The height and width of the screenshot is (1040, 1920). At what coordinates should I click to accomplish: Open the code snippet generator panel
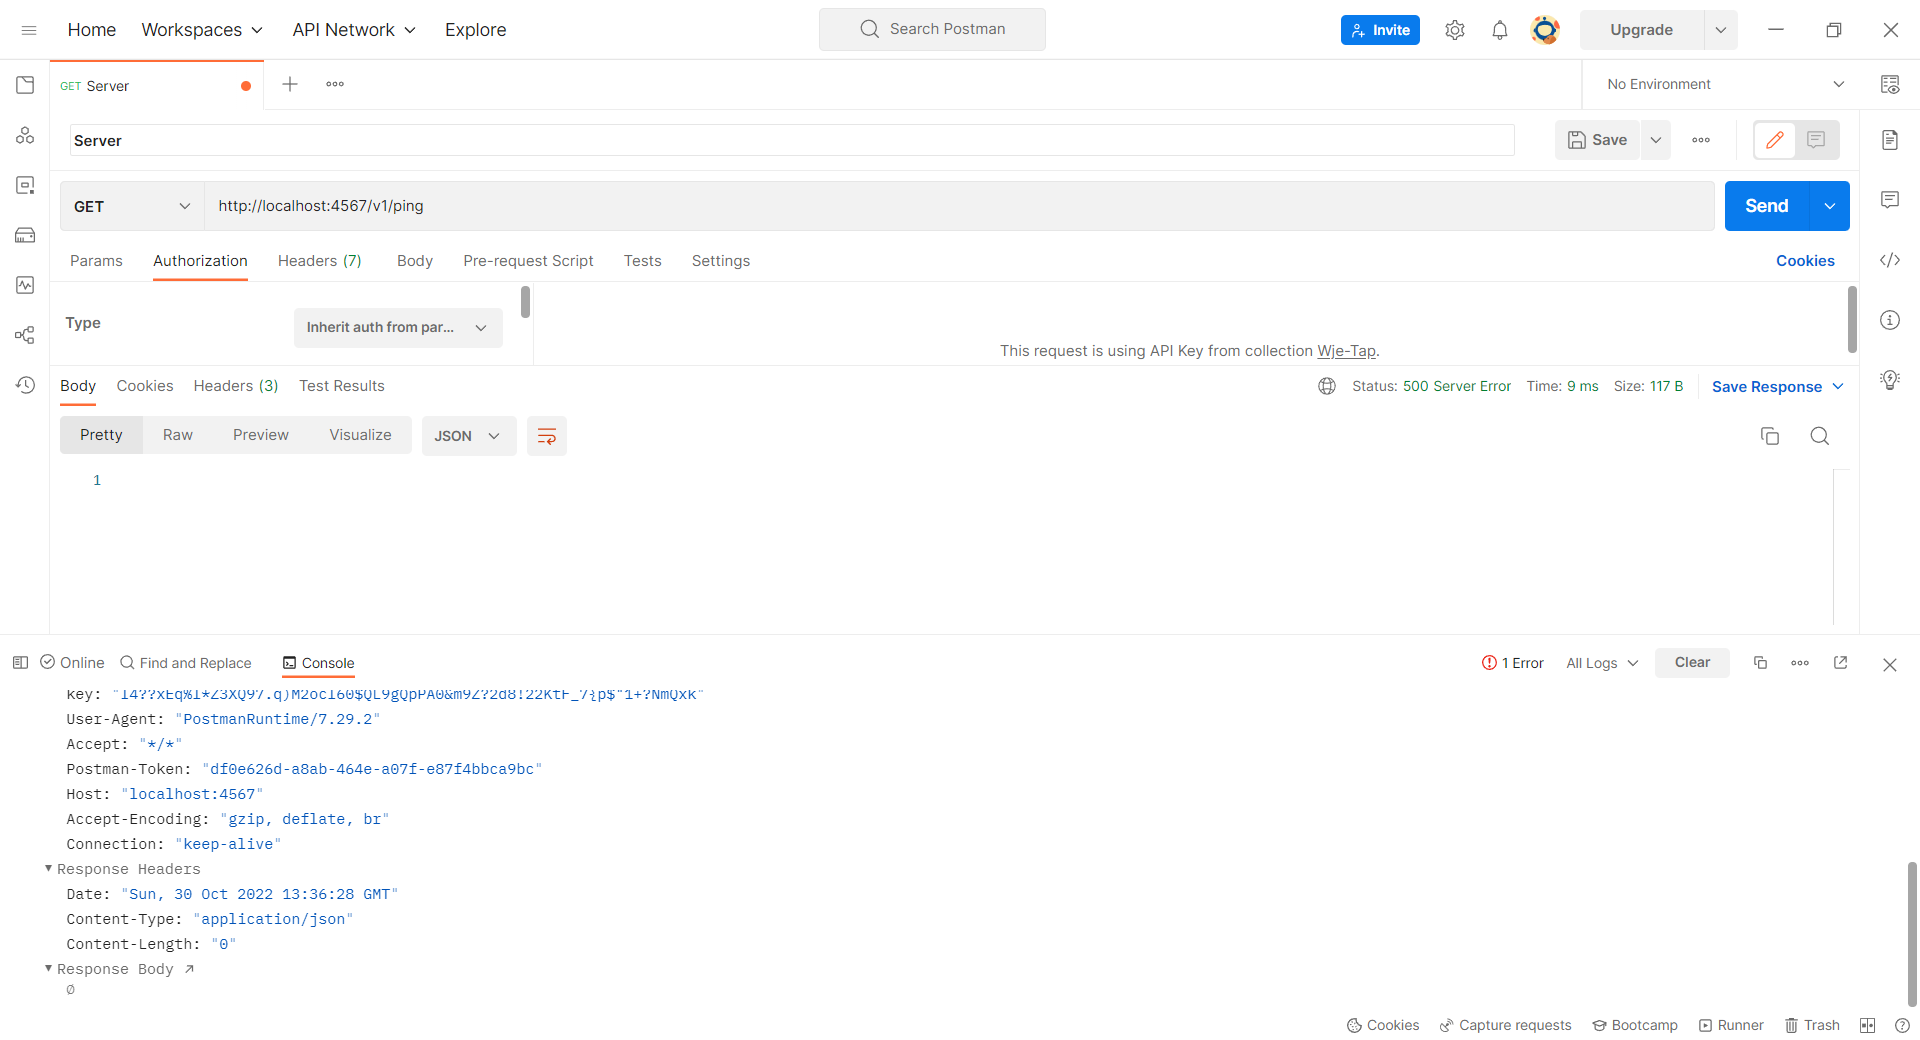tap(1890, 260)
